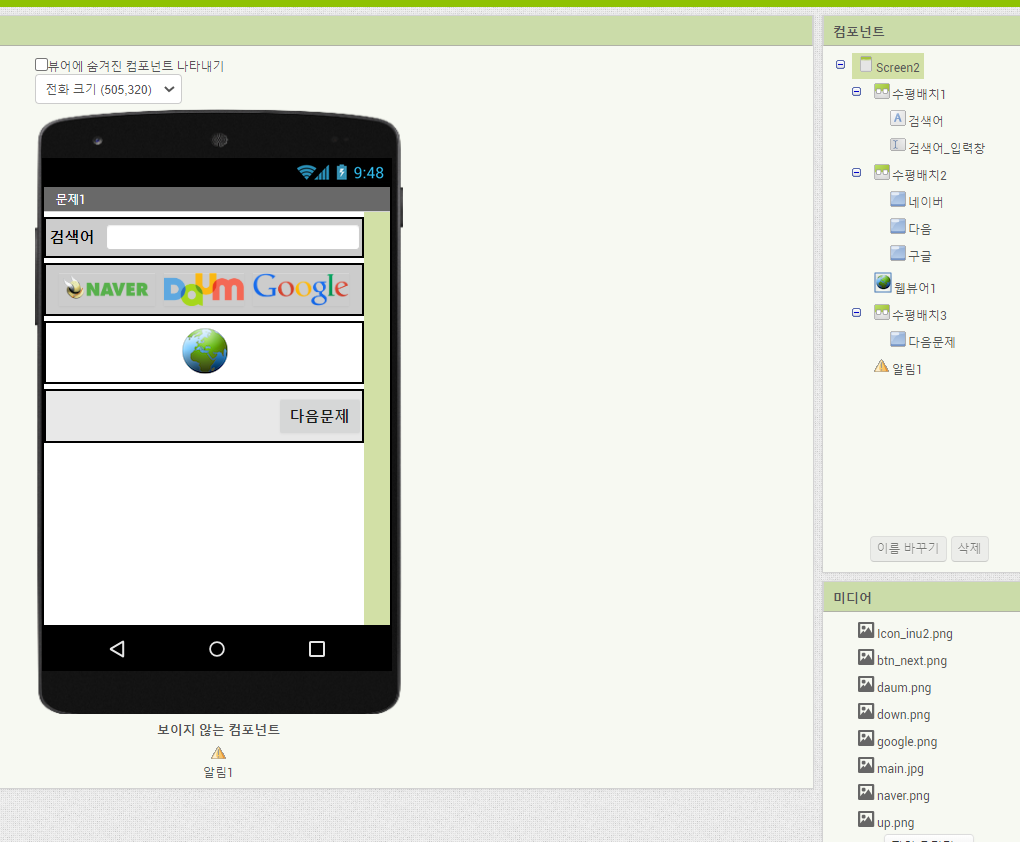Screen dimensions: 1020x842
Task: Select the Screen2 label in component tree
Action: 898,68
